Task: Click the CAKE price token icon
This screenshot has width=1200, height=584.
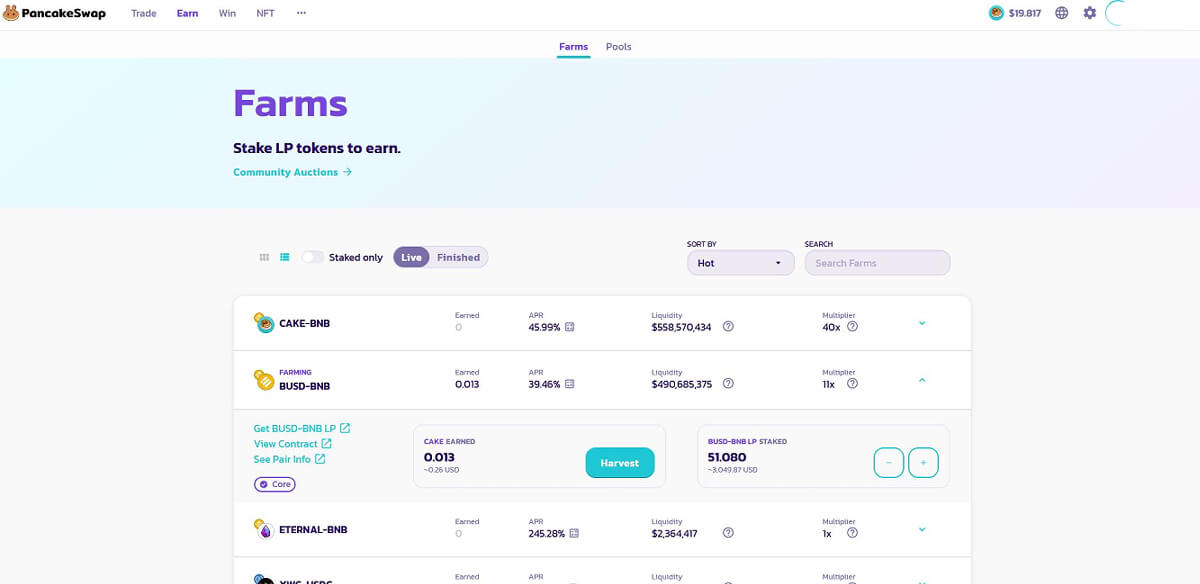Action: click(x=996, y=13)
